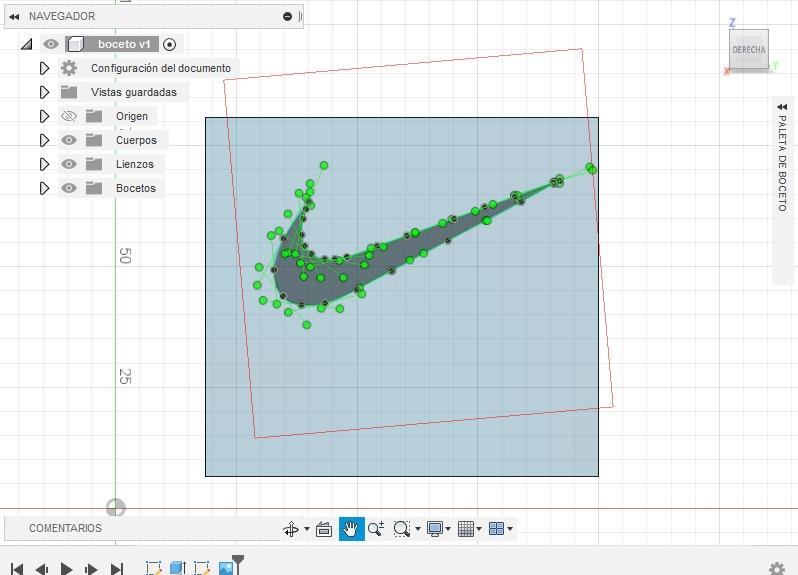This screenshot has width=798, height=575.
Task: Open the Grid and Snaps dropdown arrow
Action: point(479,529)
